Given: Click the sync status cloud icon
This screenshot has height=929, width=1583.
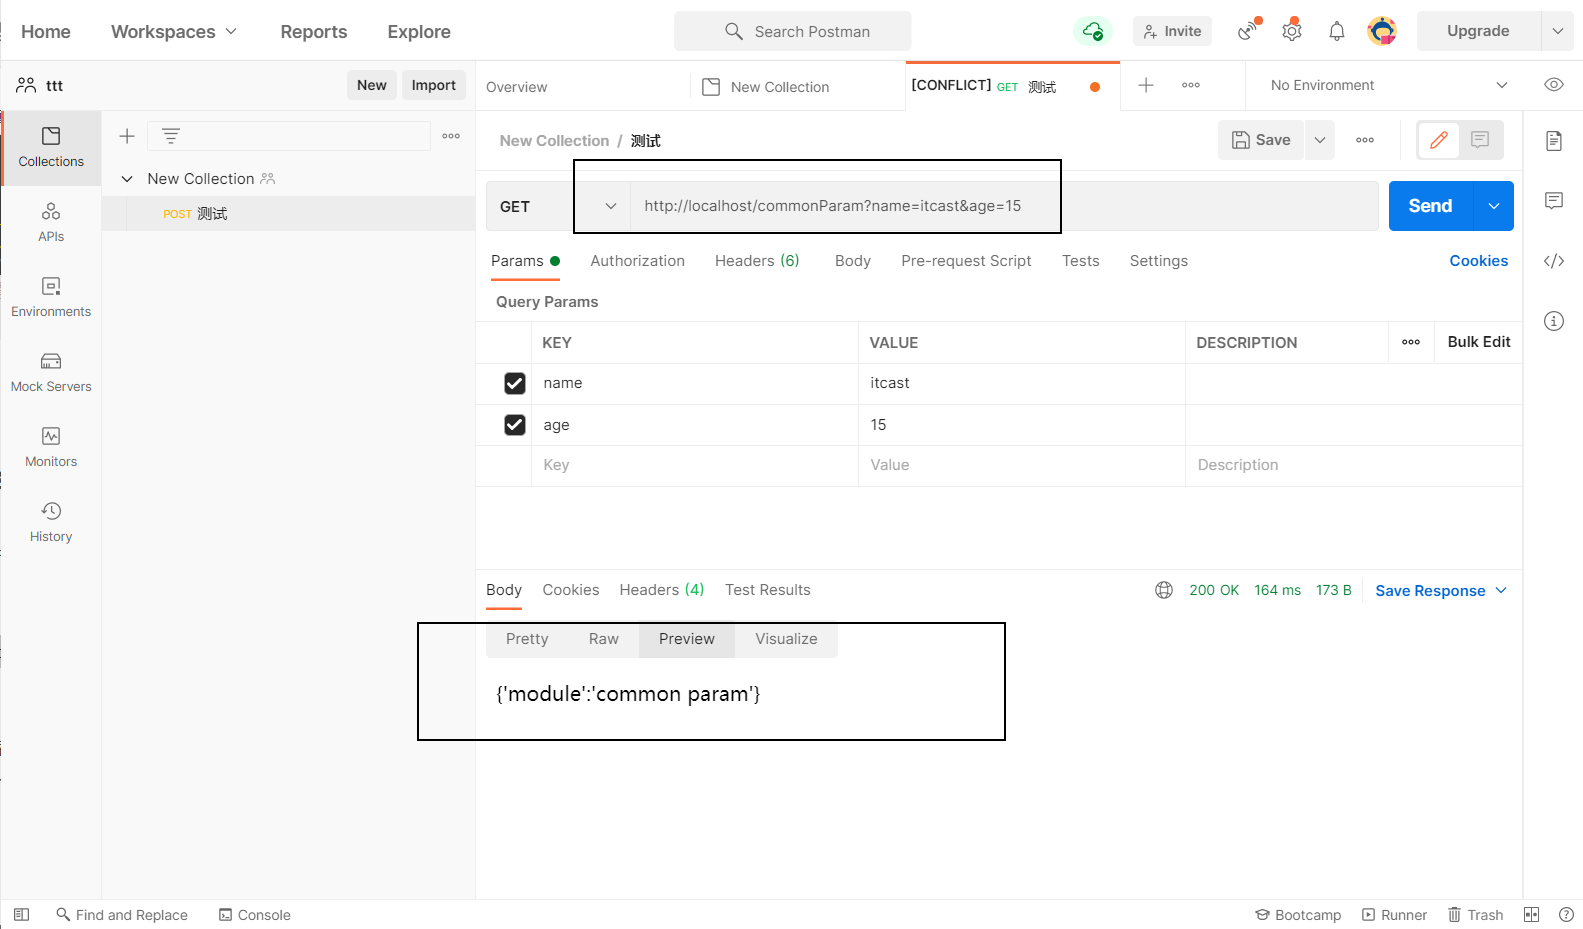Looking at the screenshot, I should coord(1093,31).
